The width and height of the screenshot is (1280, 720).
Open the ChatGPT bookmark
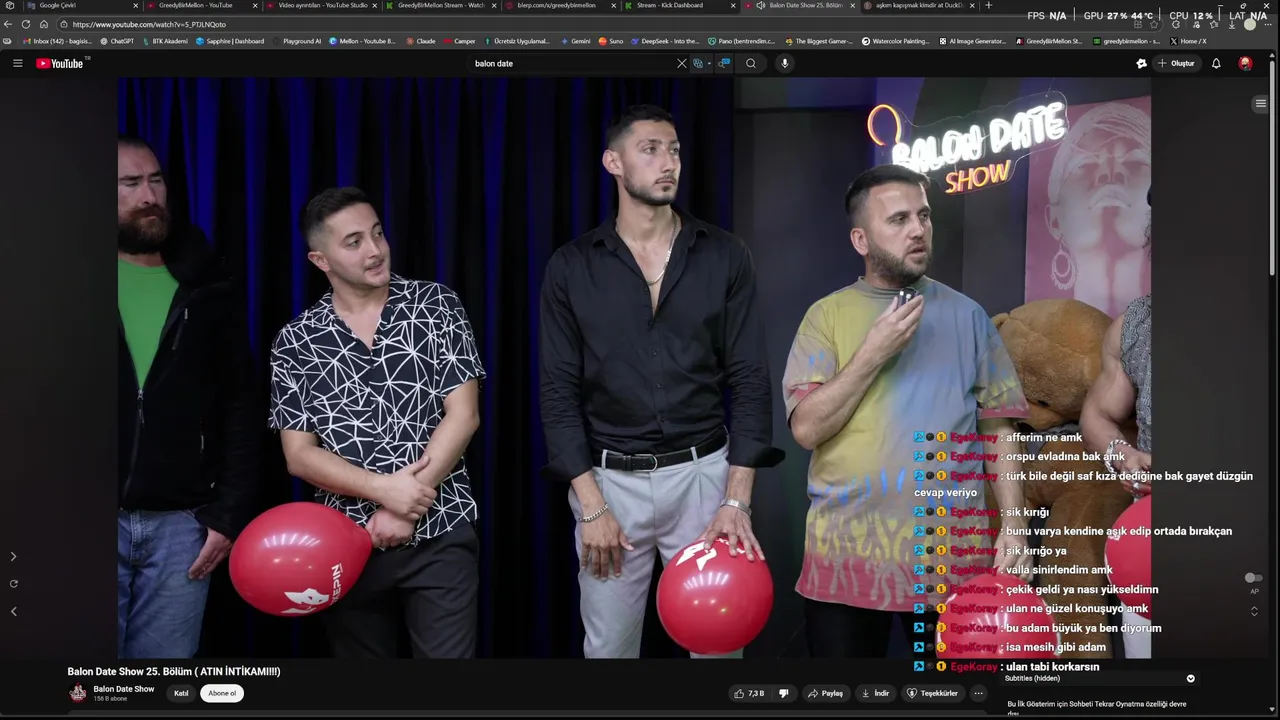(x=117, y=41)
